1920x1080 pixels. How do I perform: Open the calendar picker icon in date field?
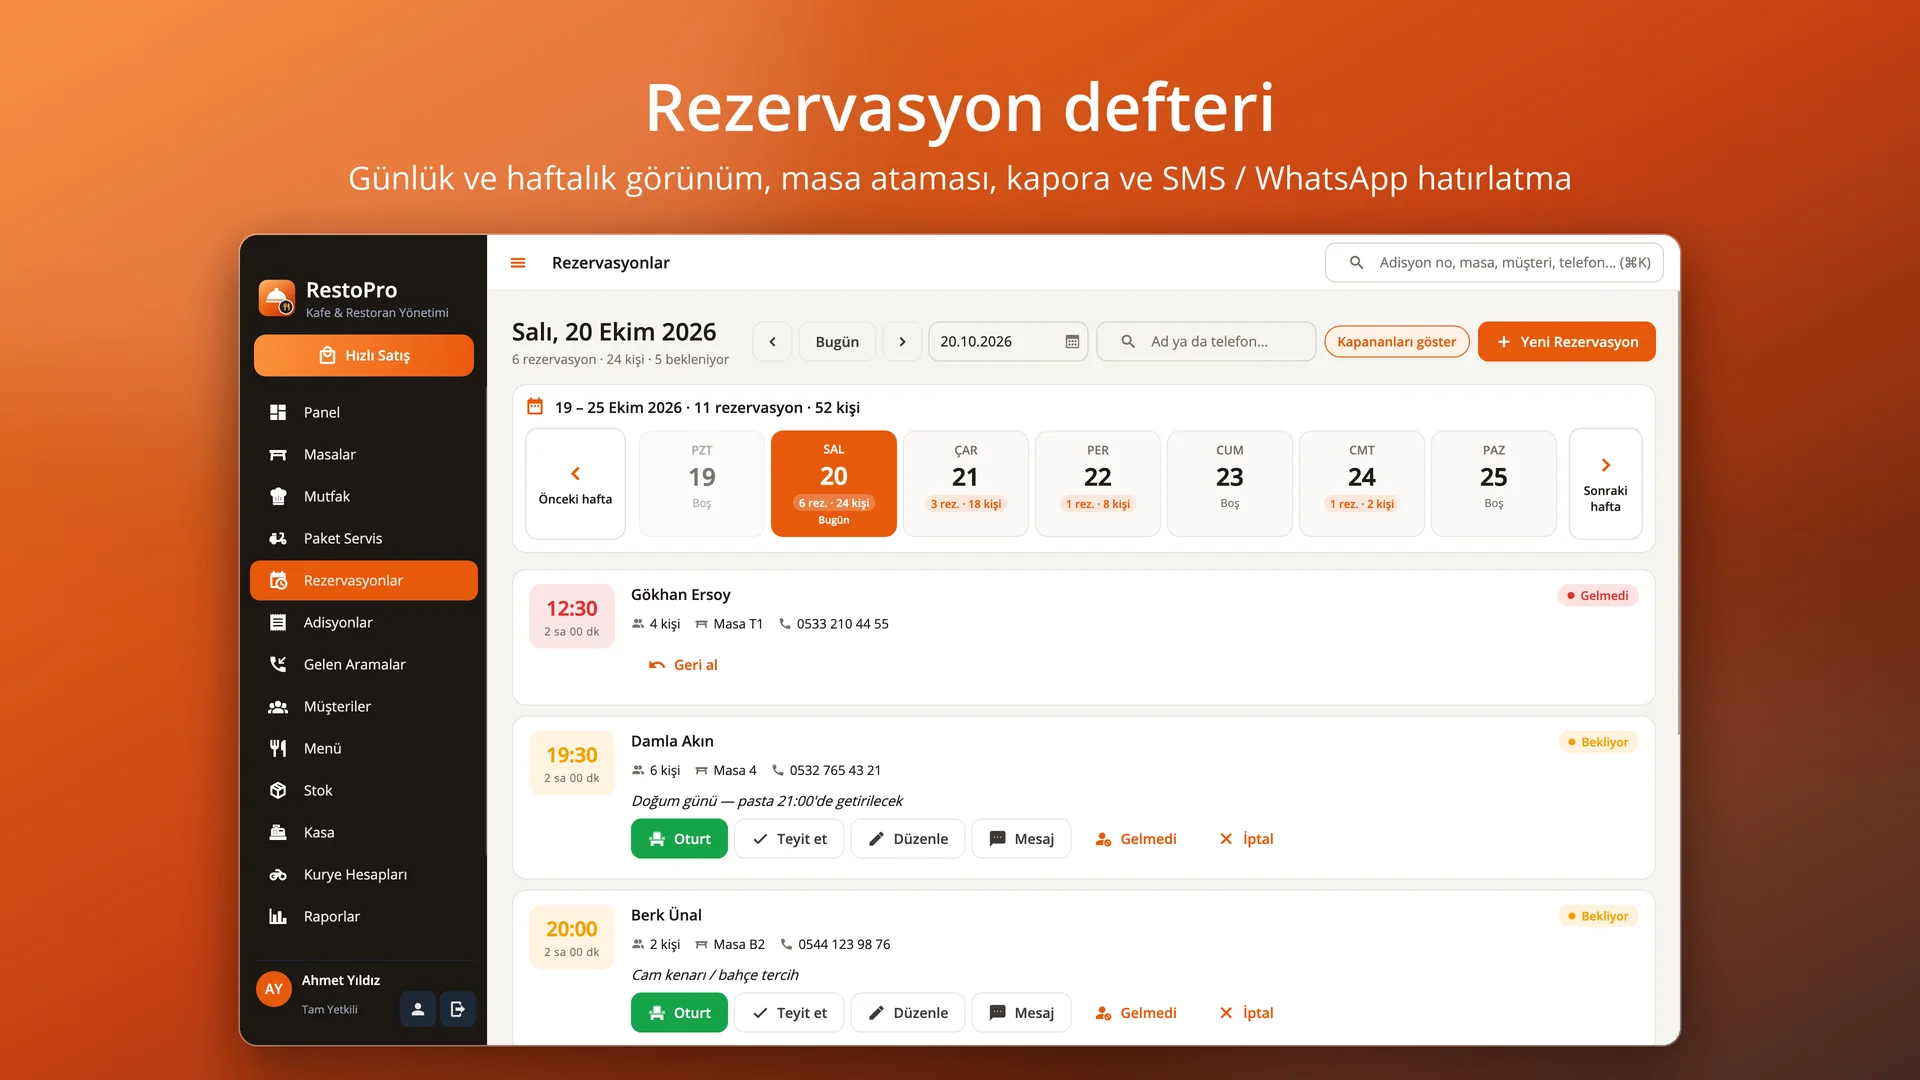1072,342
